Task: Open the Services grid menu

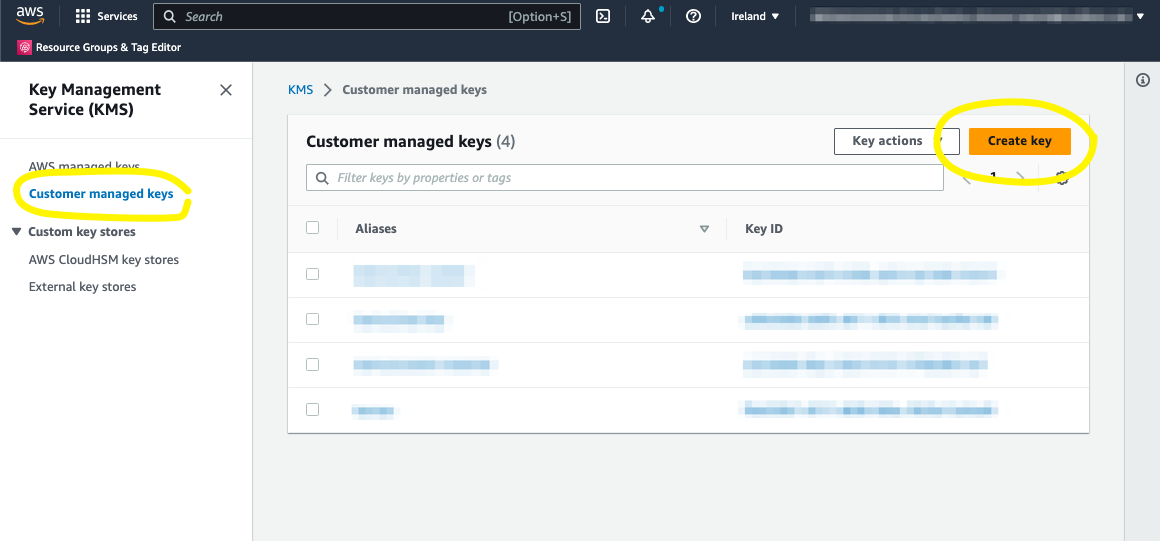Action: [x=107, y=16]
